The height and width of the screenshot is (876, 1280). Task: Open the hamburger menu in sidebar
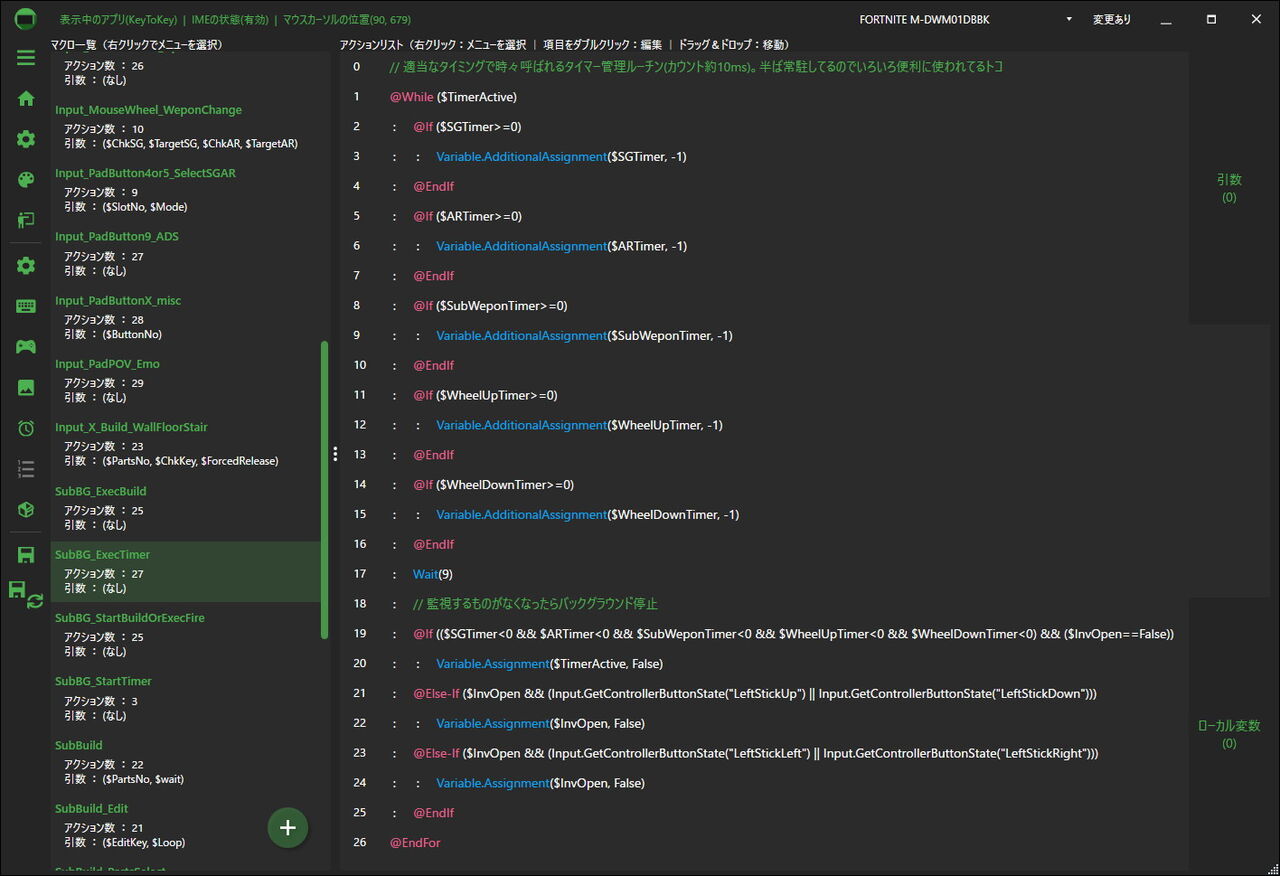[26, 57]
